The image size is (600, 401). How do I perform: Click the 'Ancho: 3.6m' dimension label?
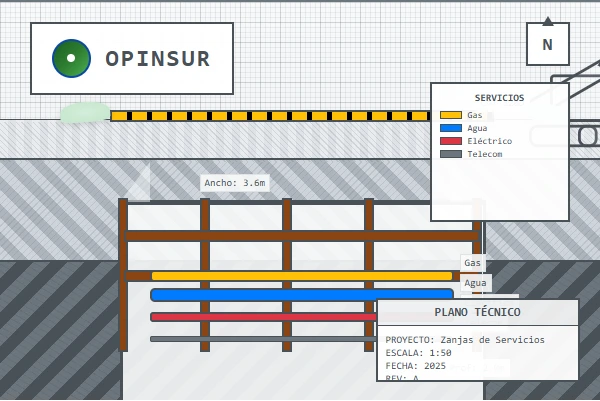pyautogui.click(x=235, y=183)
